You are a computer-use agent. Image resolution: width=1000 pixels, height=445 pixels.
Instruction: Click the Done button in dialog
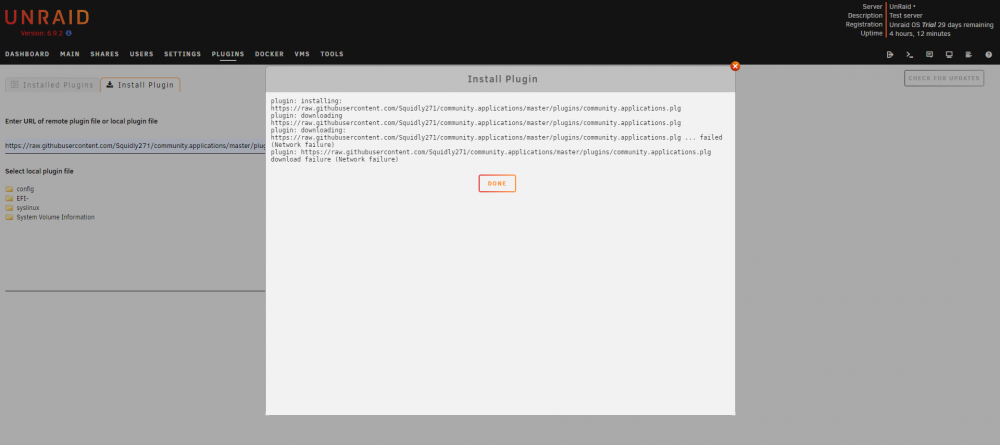(x=497, y=184)
